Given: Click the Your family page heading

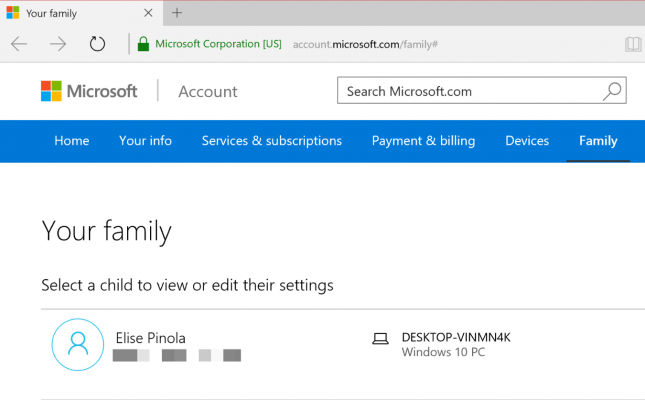Looking at the screenshot, I should point(106,231).
